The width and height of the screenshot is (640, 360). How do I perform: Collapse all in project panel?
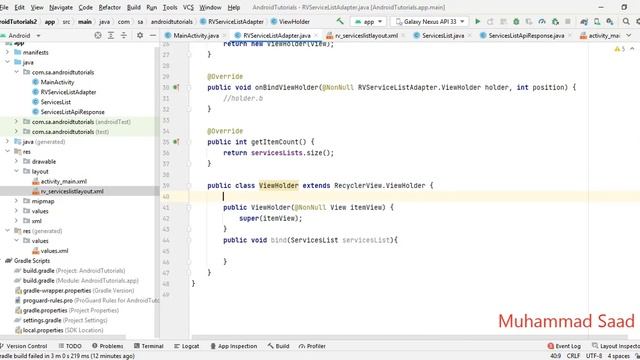[x=124, y=36]
